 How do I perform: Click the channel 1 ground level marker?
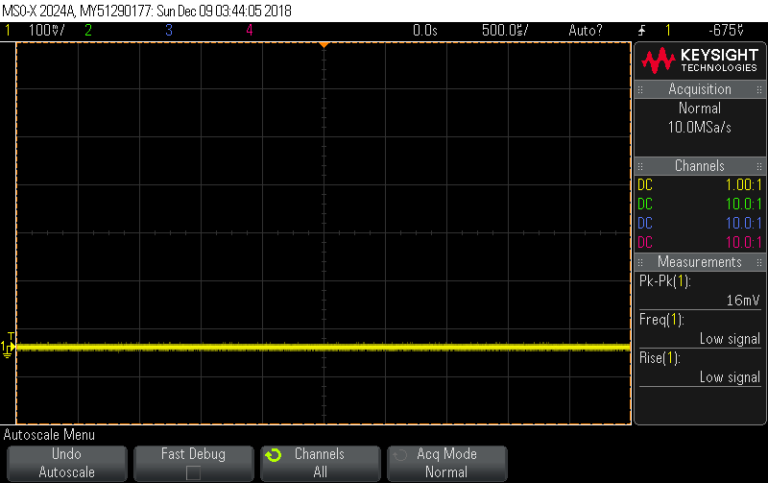pos(6,350)
